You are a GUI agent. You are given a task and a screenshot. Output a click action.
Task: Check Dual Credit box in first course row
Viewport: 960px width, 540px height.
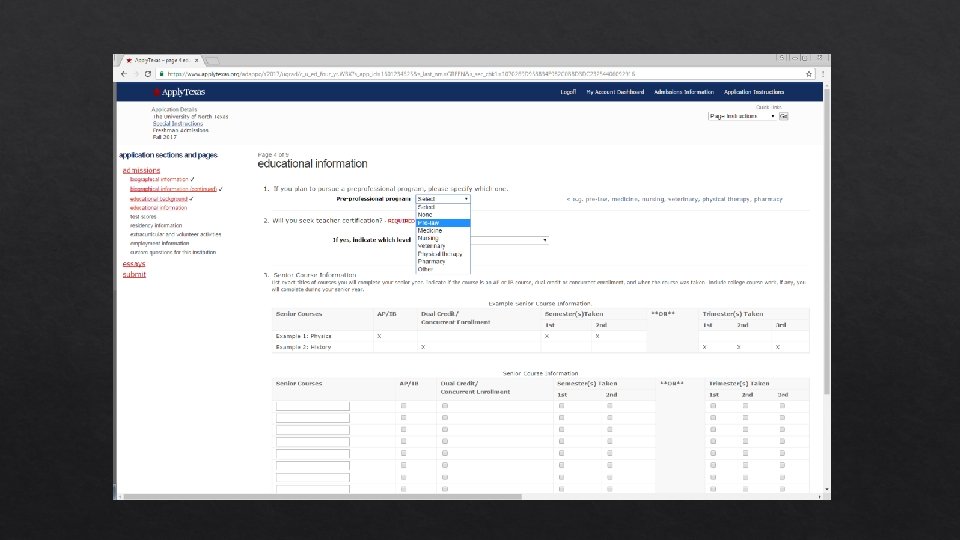pyautogui.click(x=444, y=406)
